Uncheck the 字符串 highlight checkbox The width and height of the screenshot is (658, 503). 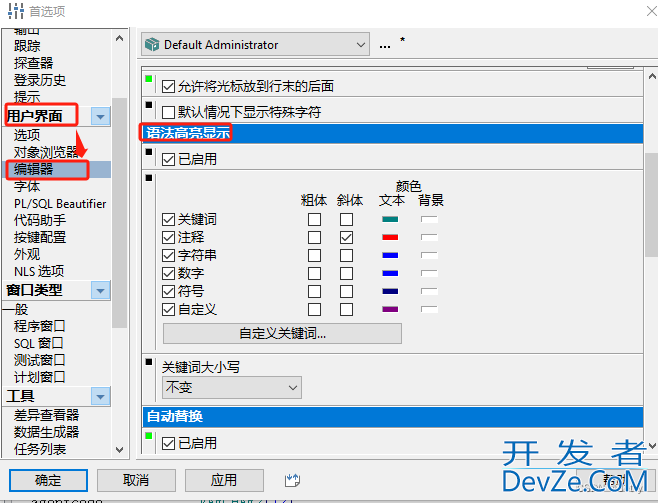tap(168, 255)
